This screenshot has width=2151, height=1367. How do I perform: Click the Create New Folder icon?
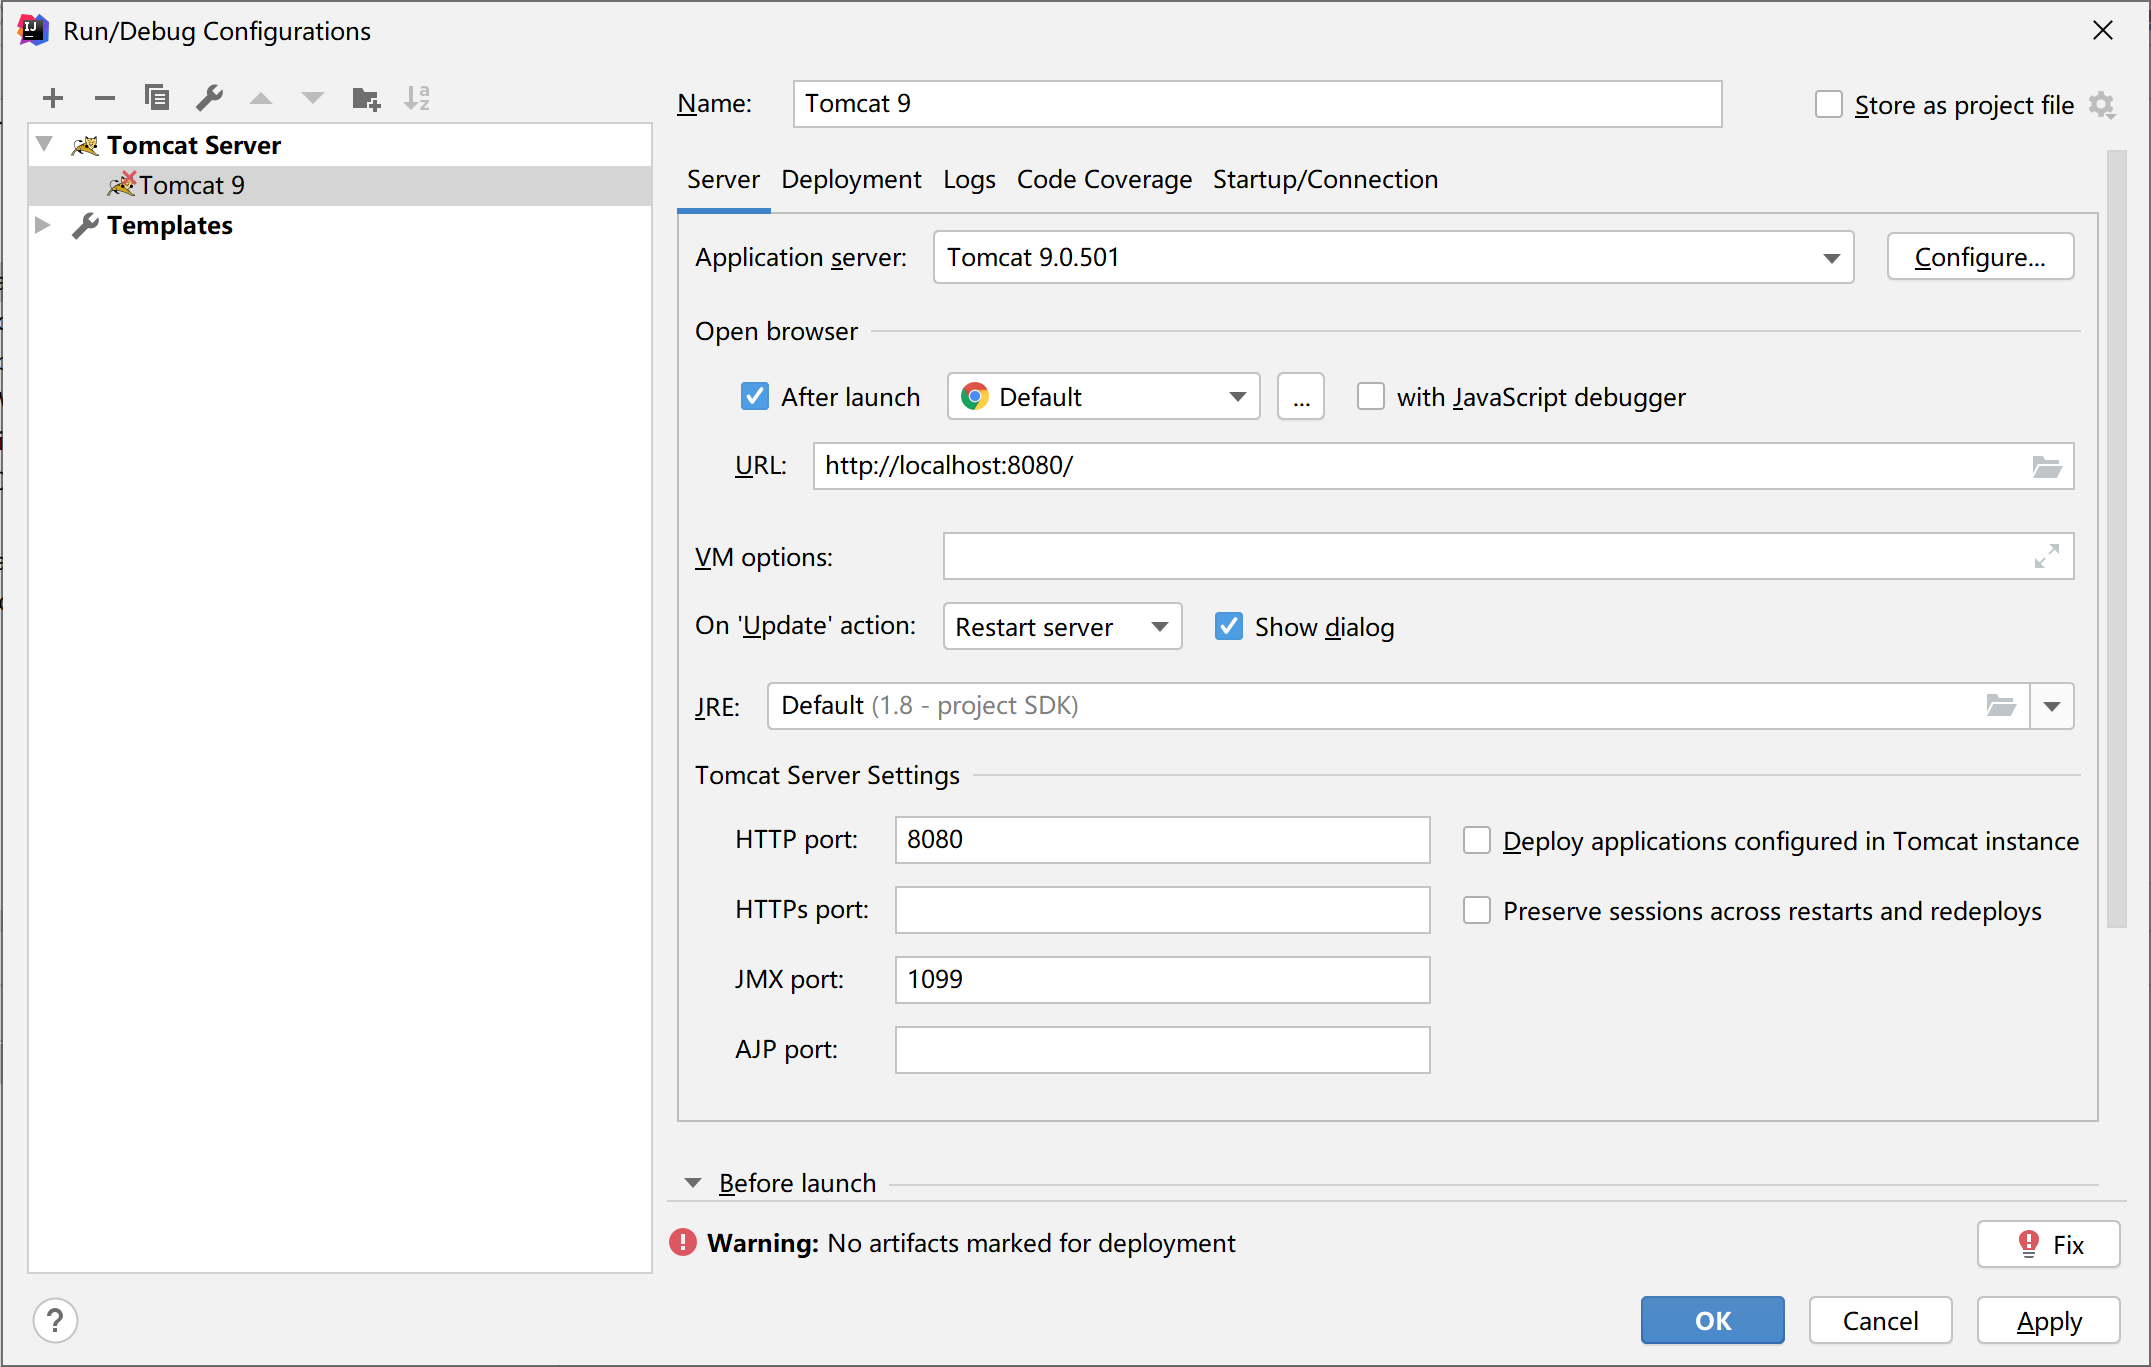coord(366,98)
